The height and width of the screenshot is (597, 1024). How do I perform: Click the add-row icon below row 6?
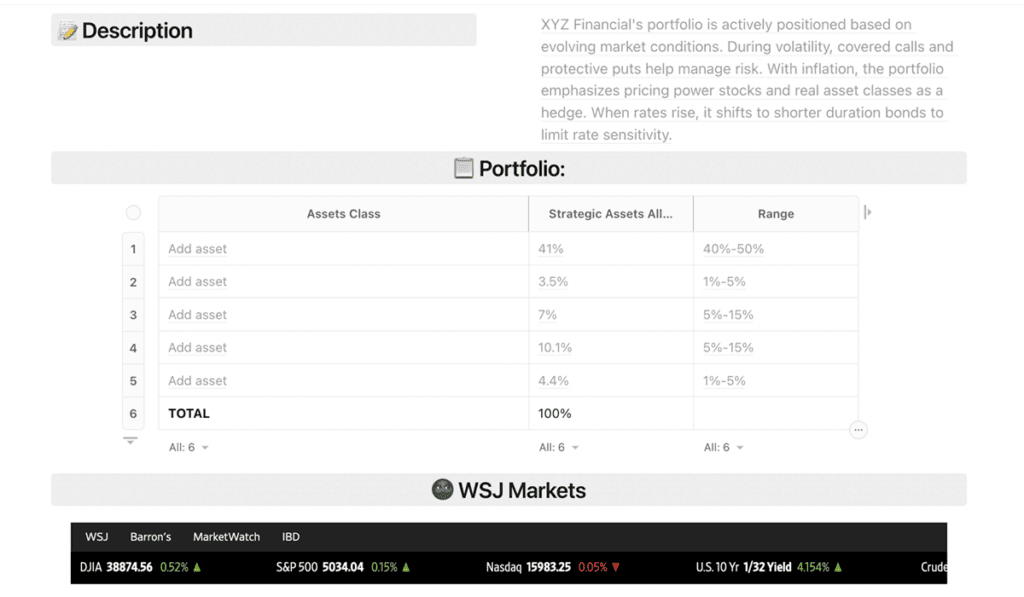point(131,441)
